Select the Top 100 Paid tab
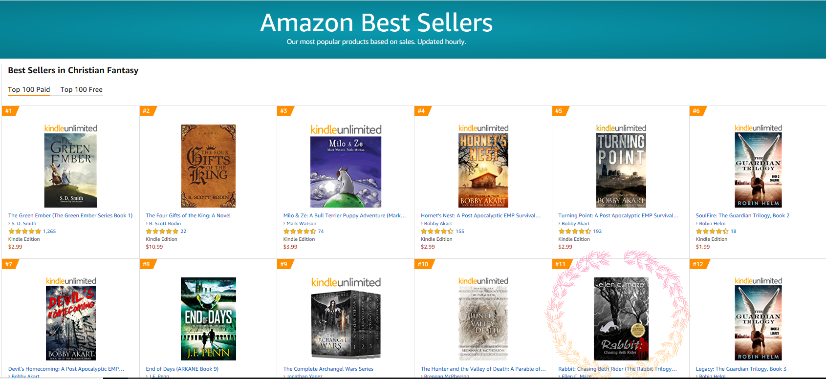 point(29,90)
